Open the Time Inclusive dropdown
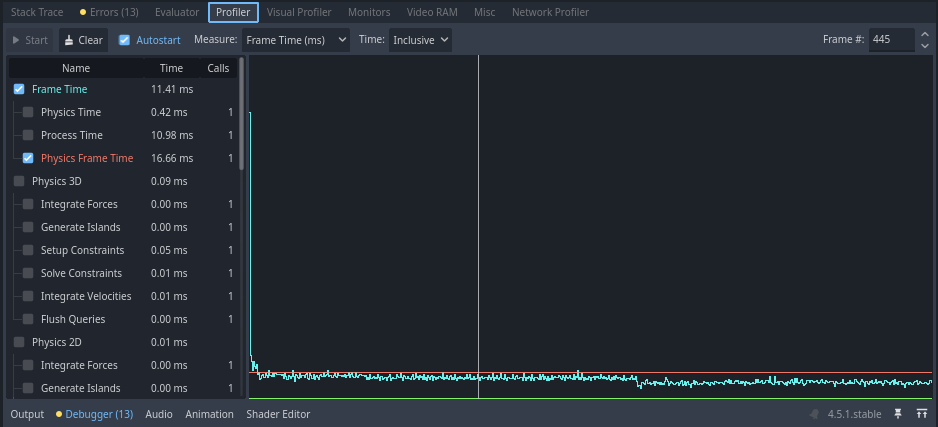This screenshot has width=938, height=427. click(x=419, y=40)
